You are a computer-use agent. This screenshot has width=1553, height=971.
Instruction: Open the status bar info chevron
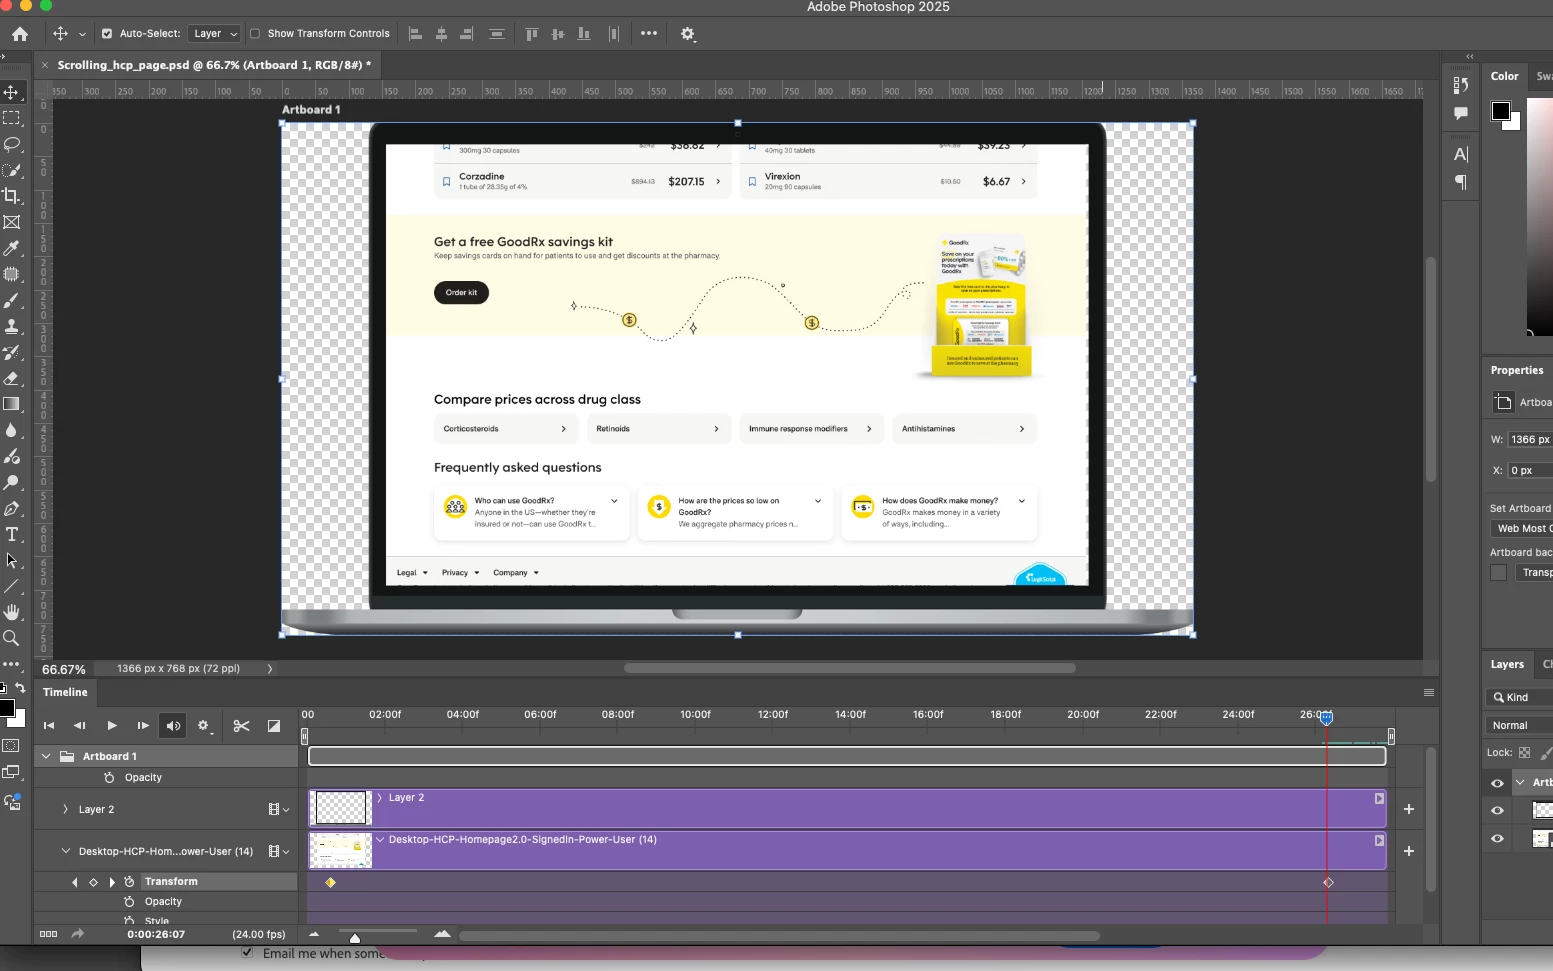pyautogui.click(x=270, y=669)
